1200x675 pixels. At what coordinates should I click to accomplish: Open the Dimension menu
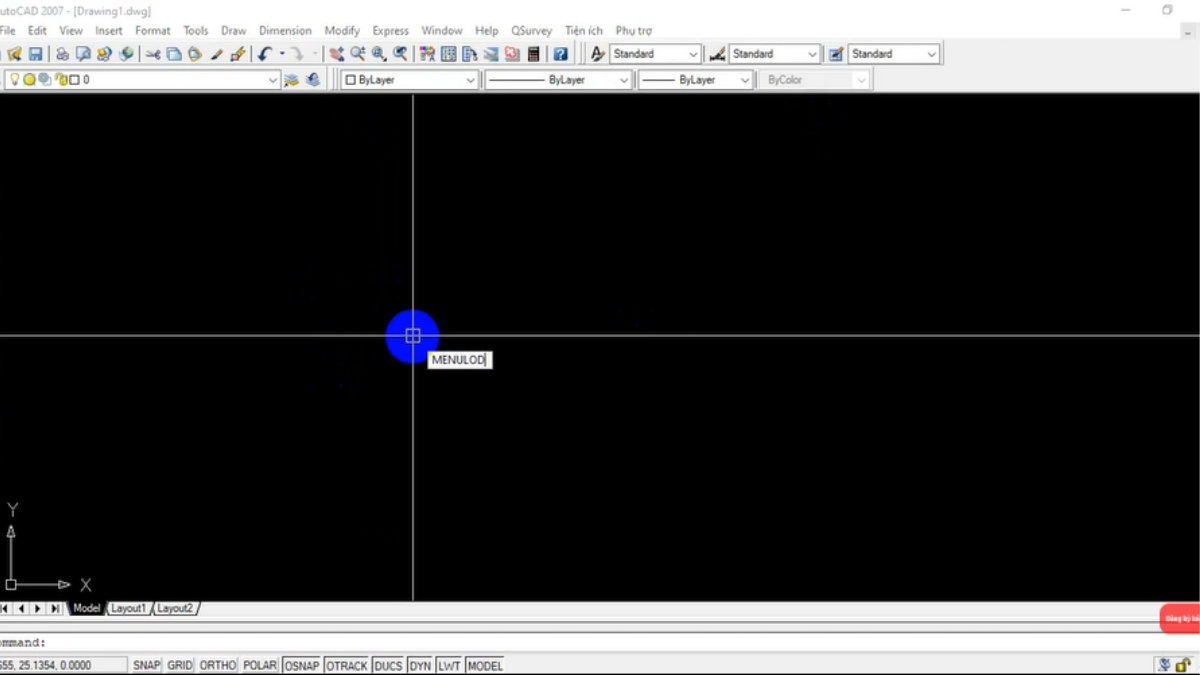pyautogui.click(x=285, y=31)
